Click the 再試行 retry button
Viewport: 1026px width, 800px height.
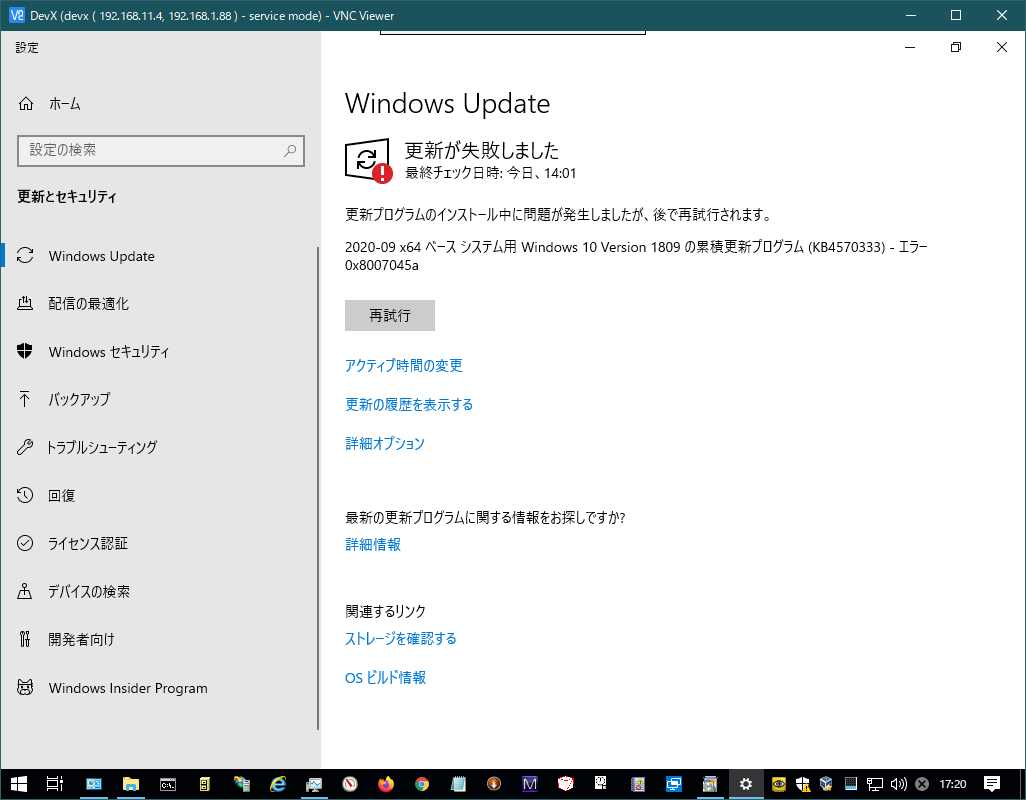(x=390, y=315)
